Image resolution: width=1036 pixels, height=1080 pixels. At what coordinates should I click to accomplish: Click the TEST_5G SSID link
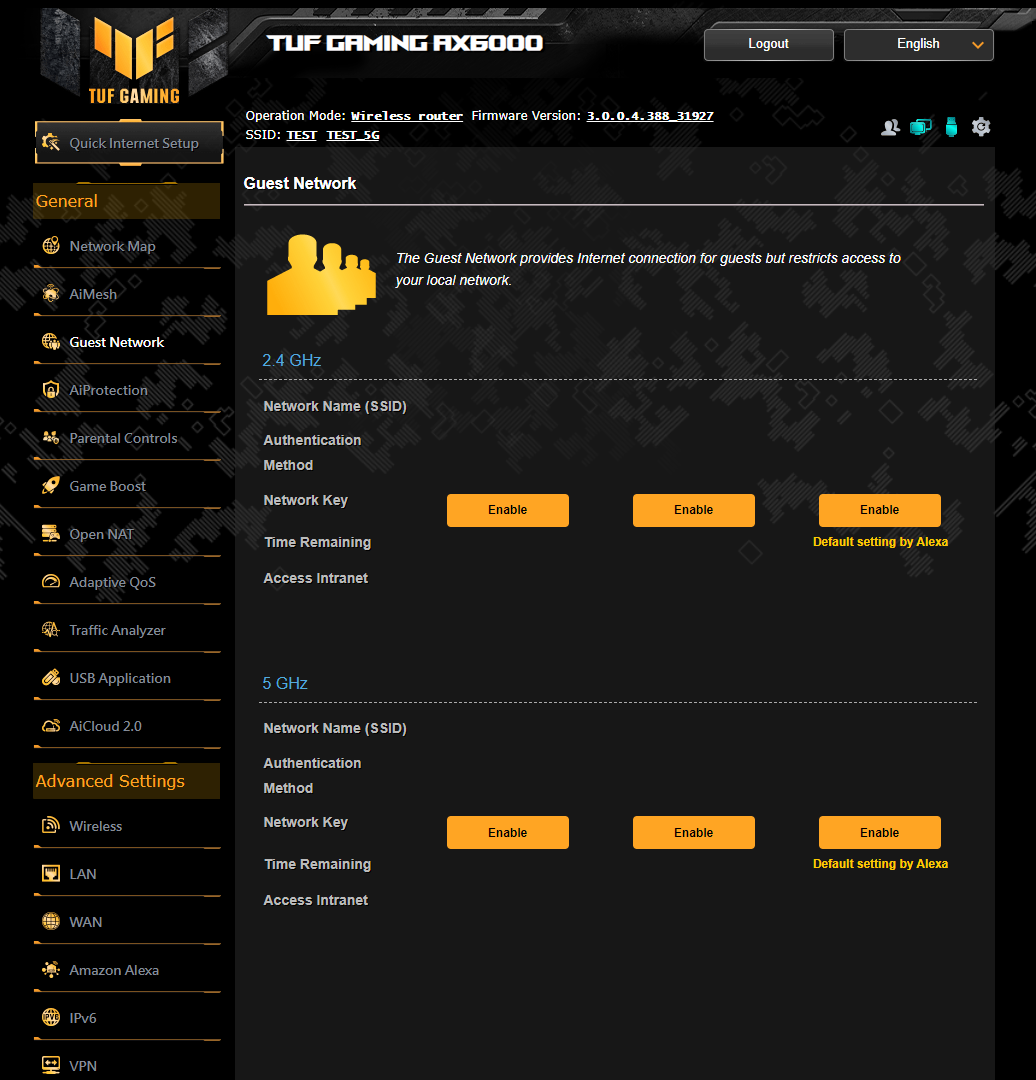[x=353, y=134]
